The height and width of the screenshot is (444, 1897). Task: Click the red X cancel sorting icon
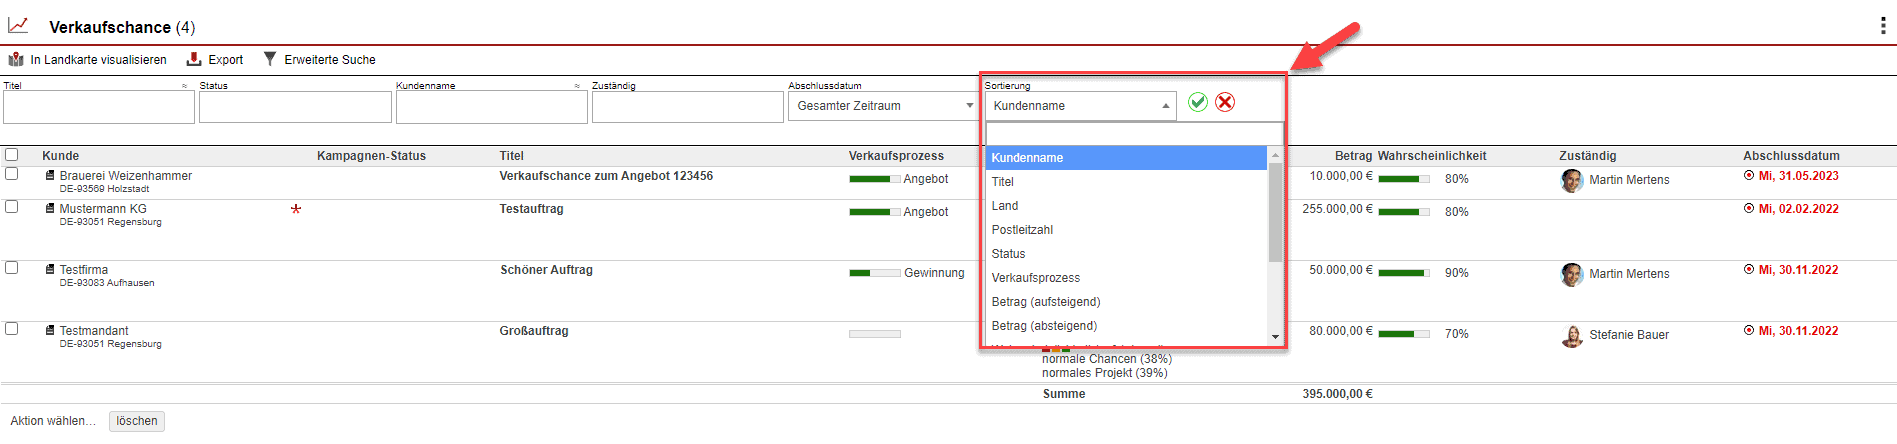coord(1225,102)
